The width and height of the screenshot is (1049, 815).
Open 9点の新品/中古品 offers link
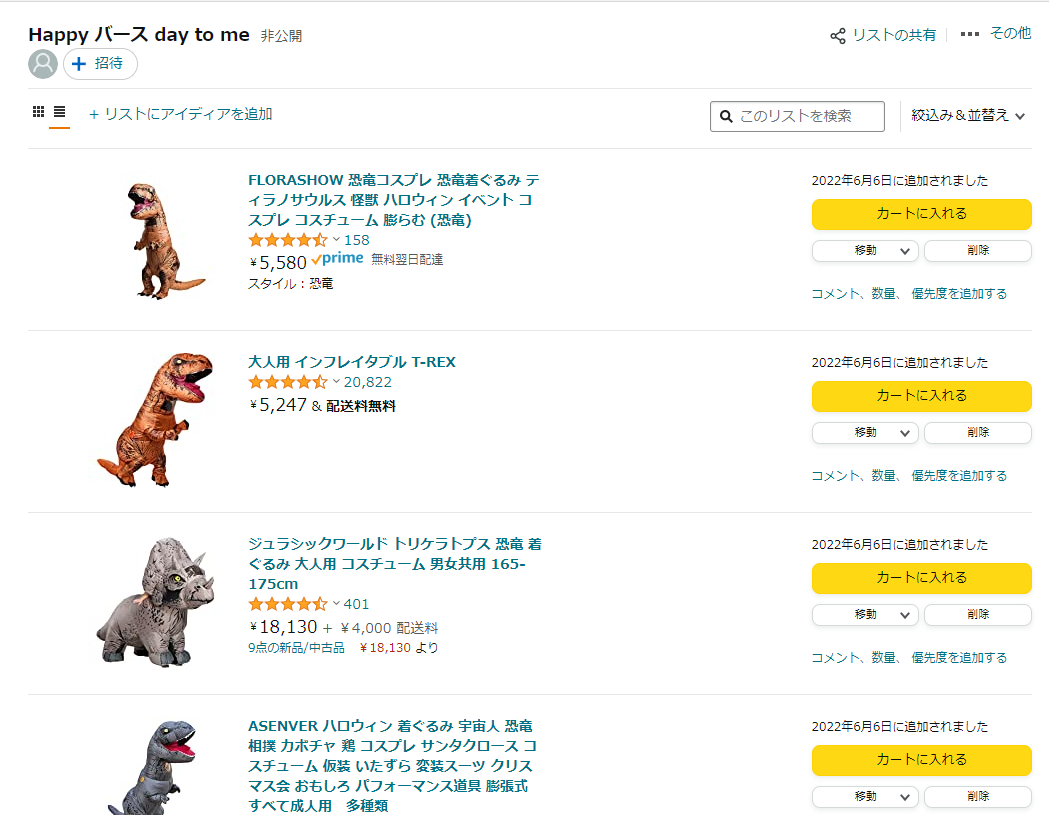click(x=296, y=648)
